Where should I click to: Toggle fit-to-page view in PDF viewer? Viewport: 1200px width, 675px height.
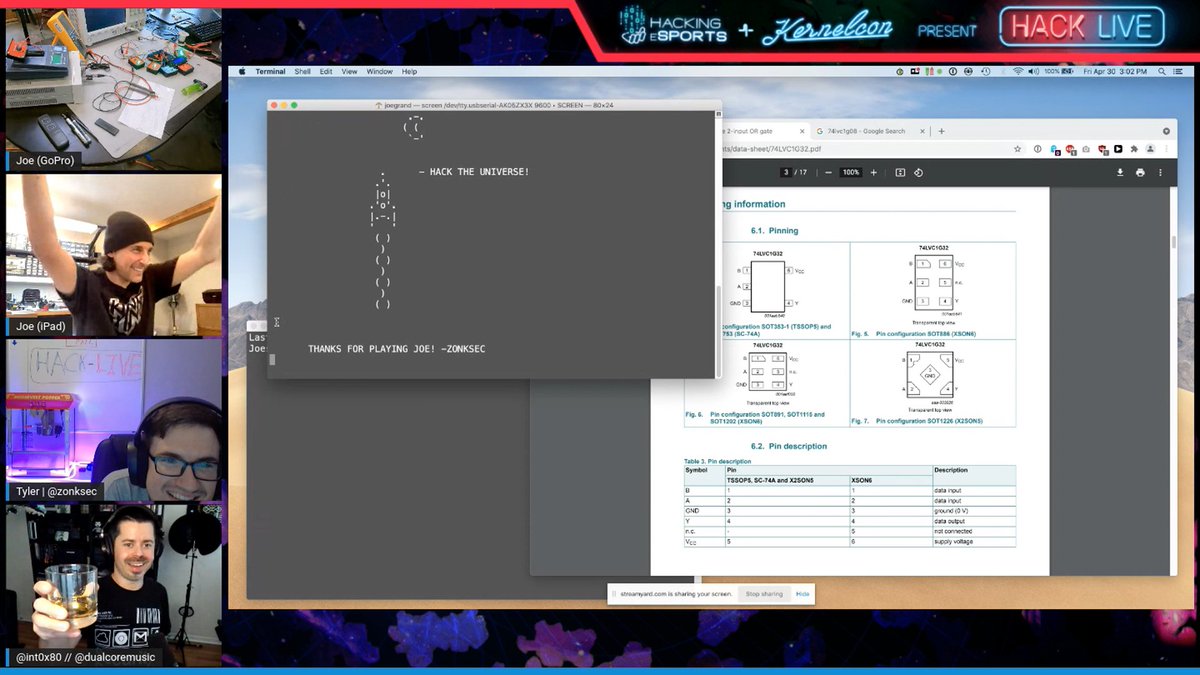coord(901,171)
